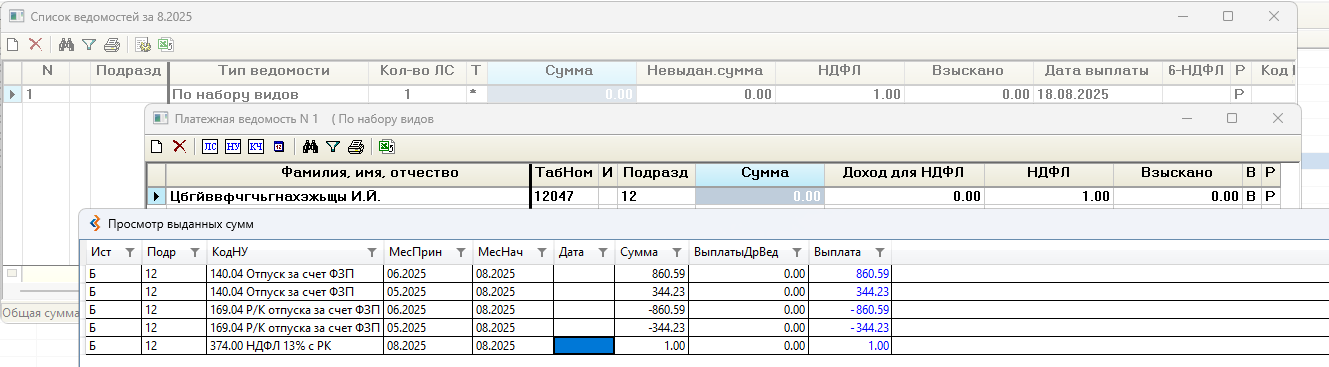Open the КодНУ column filter dropdown
Screen dimensions: 1329x367
(x=372, y=252)
